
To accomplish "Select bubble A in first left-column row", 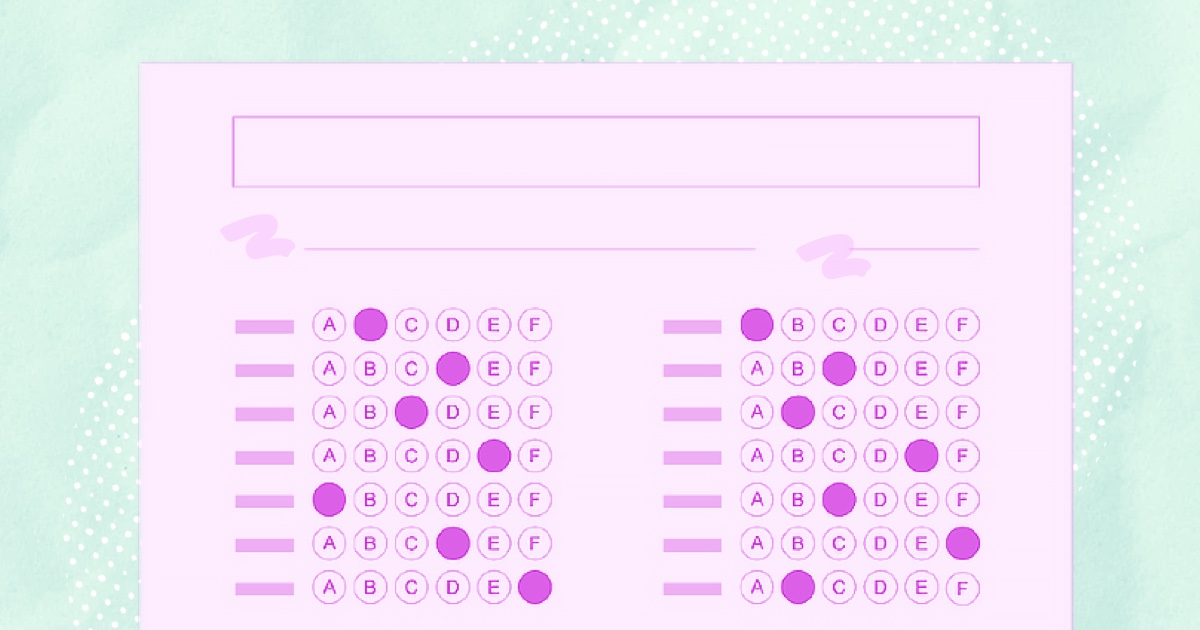I will tap(329, 325).
